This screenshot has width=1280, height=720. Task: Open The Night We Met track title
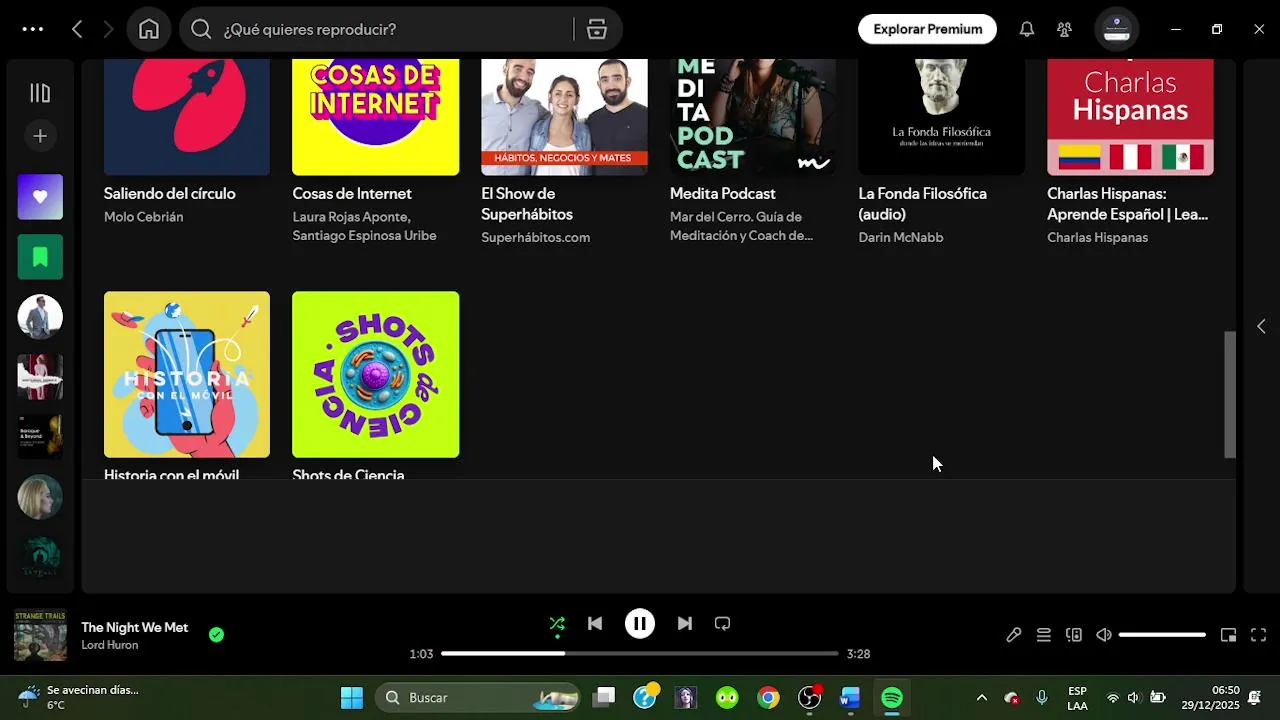pos(135,627)
